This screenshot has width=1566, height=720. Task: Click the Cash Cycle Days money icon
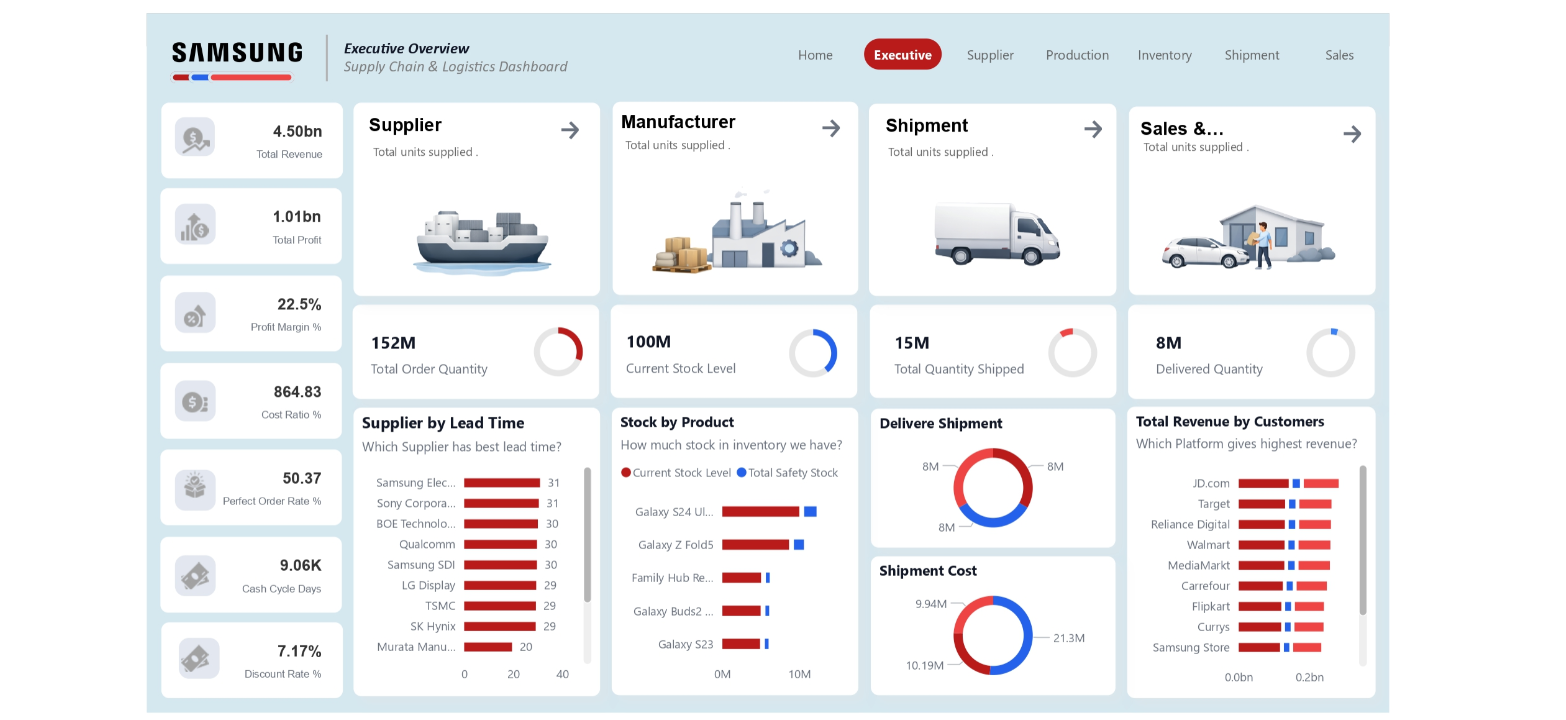[x=195, y=576]
